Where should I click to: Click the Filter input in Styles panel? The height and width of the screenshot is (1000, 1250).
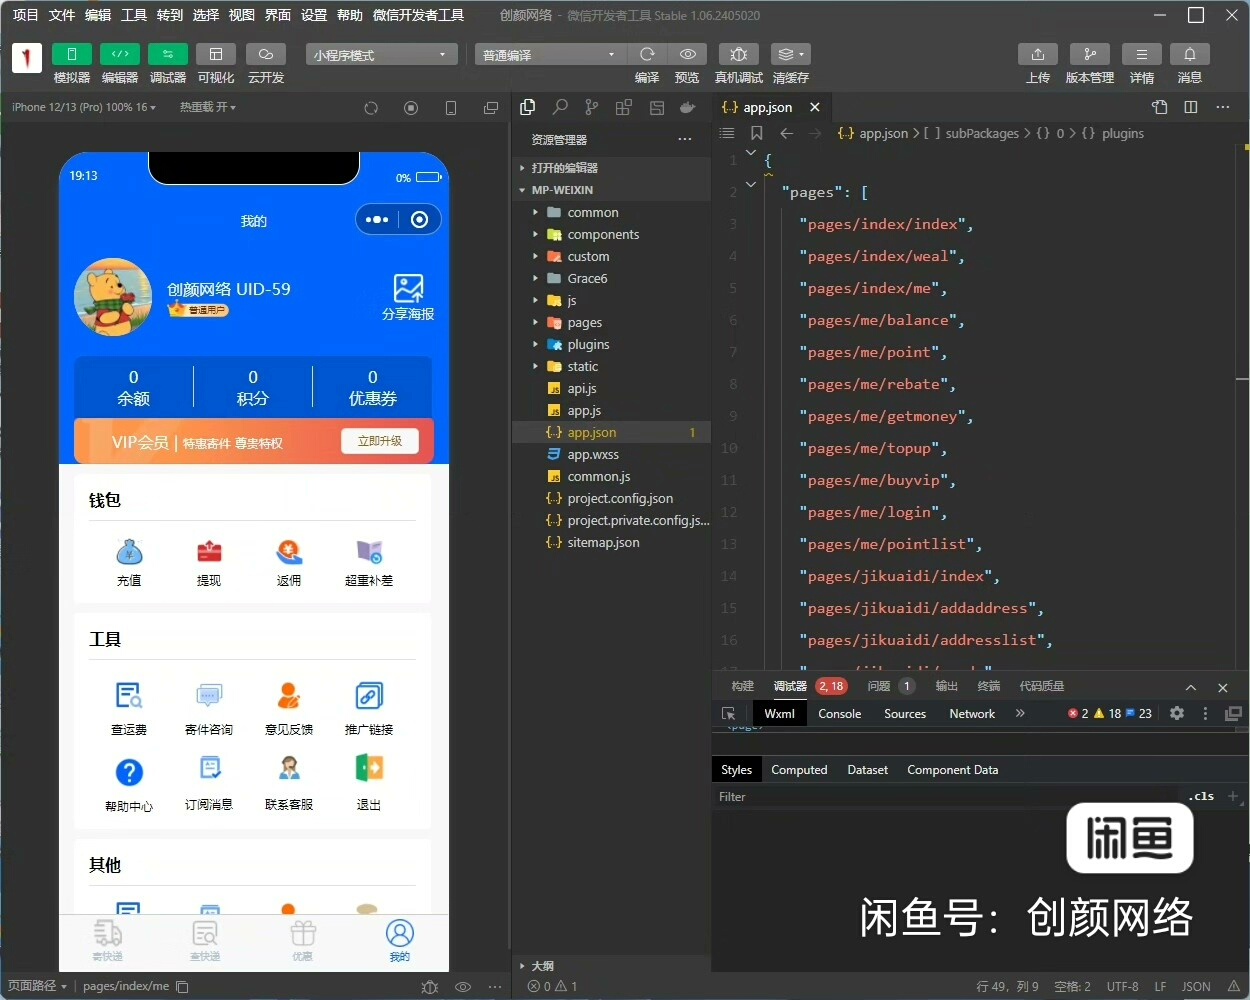pos(940,797)
